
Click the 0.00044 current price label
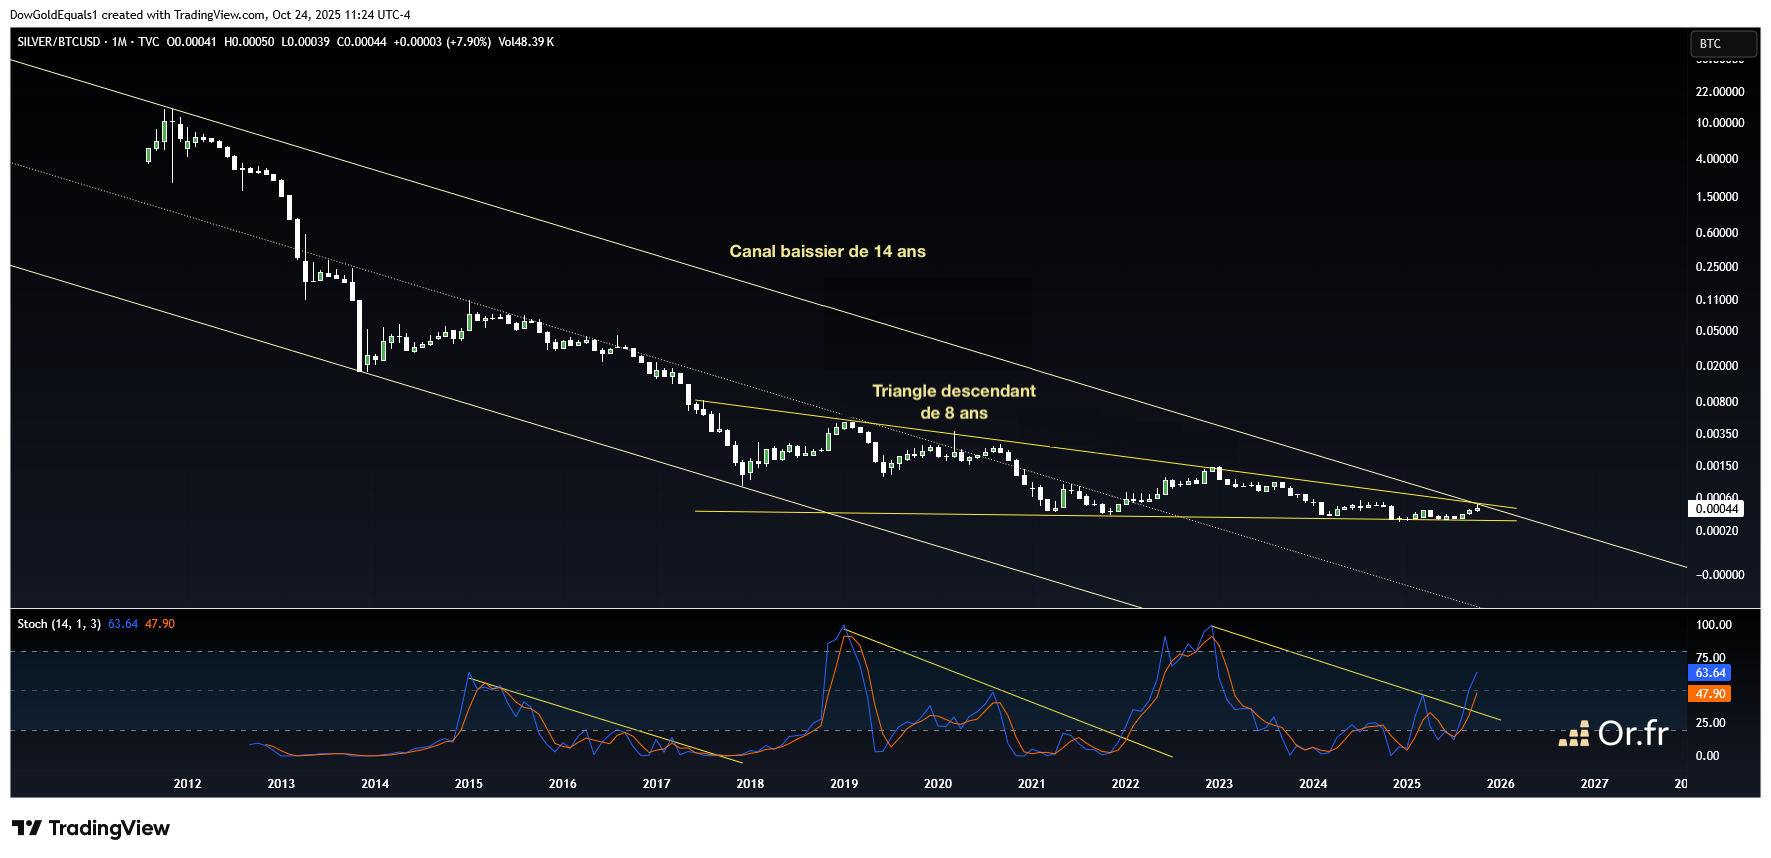(x=1717, y=509)
